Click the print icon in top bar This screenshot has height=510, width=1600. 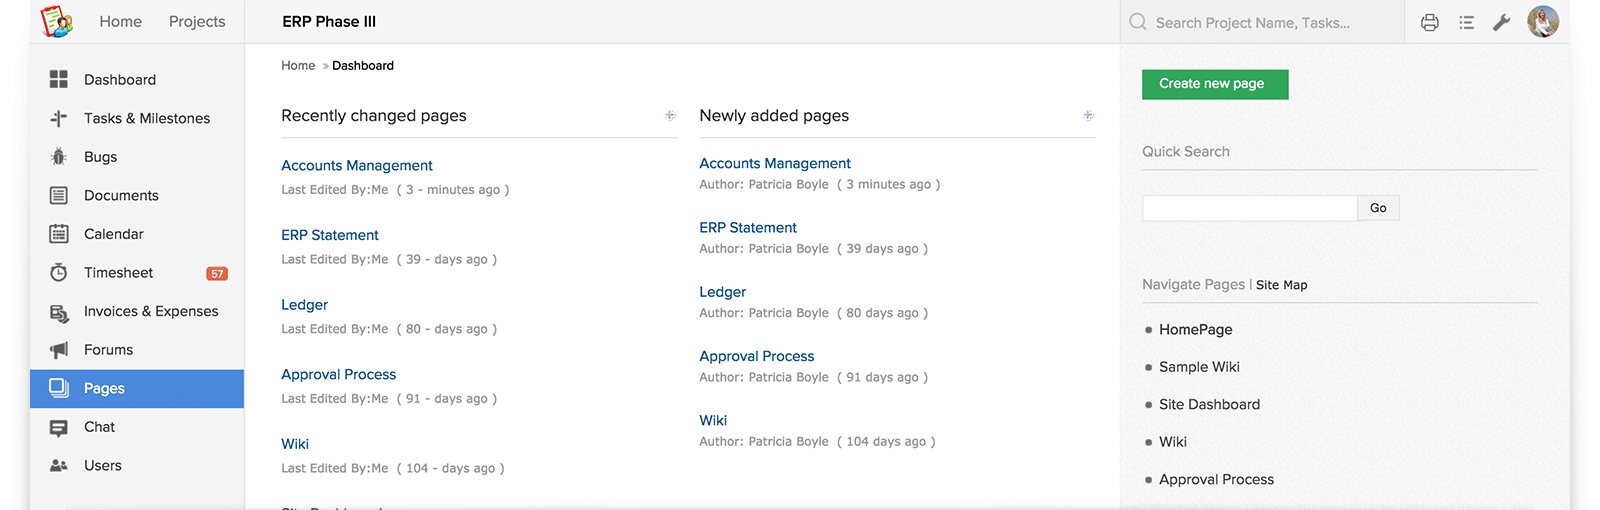(1430, 22)
